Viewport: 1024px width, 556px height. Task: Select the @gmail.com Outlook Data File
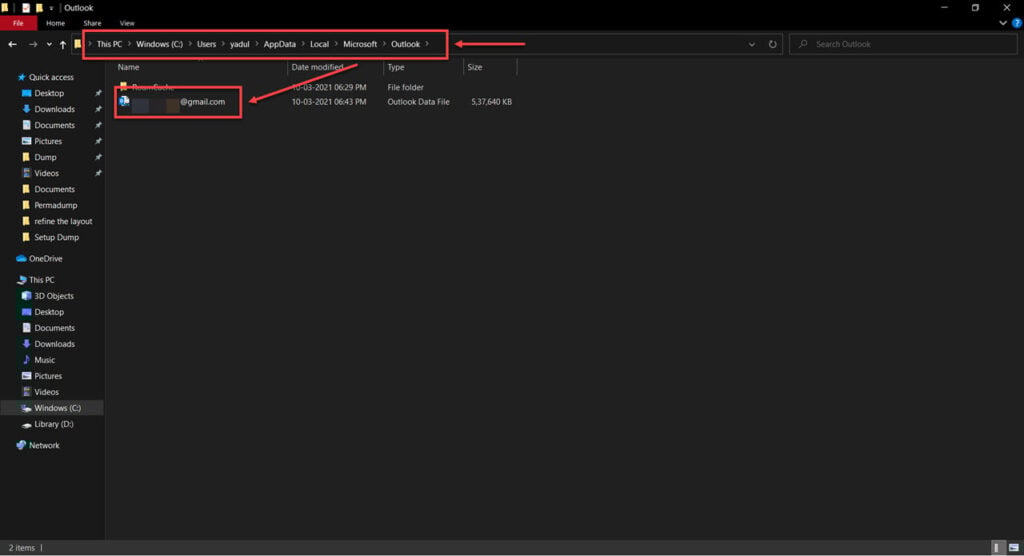pyautogui.click(x=315, y=102)
